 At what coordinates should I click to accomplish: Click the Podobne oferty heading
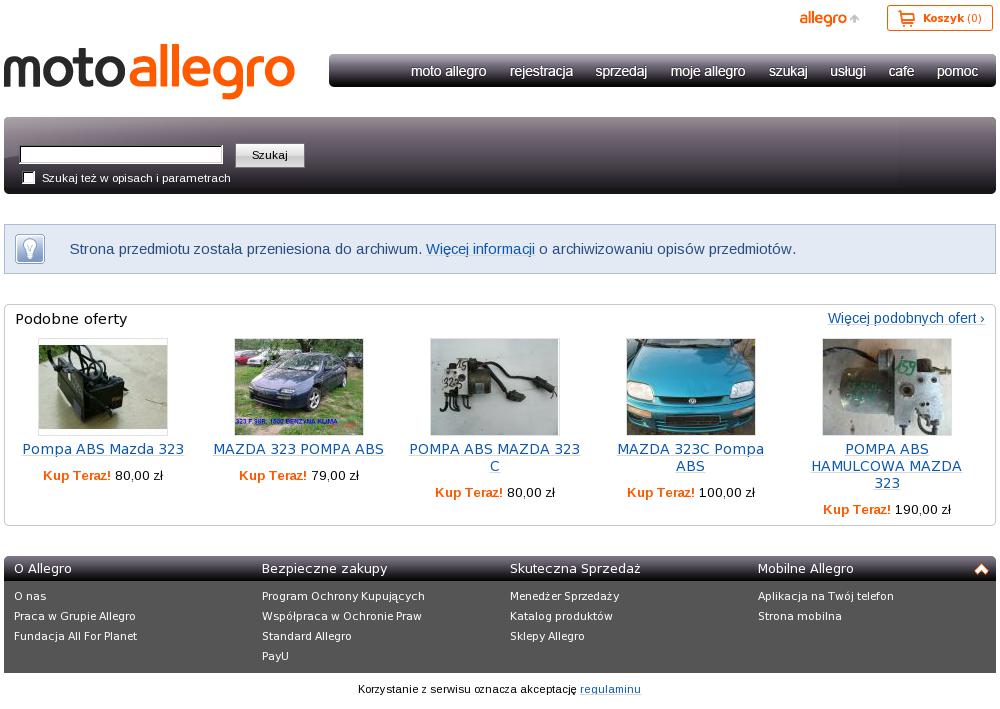coord(71,319)
